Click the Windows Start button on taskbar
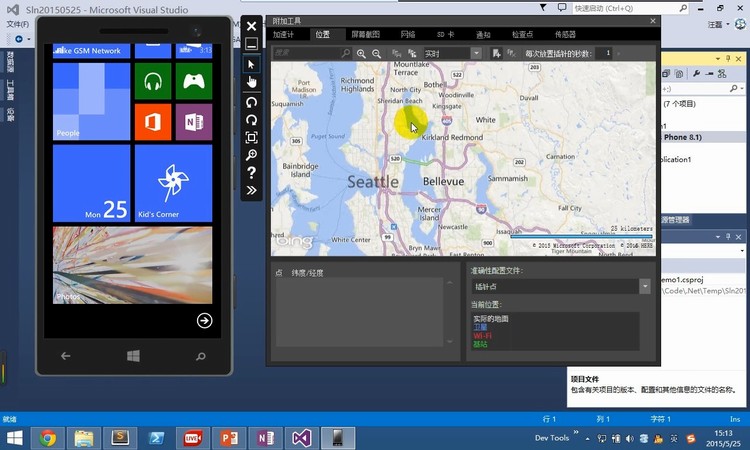This screenshot has width=750, height=450. click(x=14, y=438)
